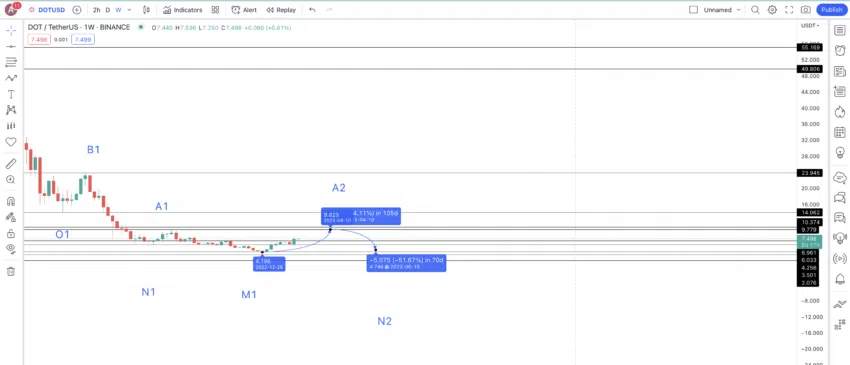Screen dimensions: 850x365
Task: Create an Alert from the toolbar
Action: point(244,10)
